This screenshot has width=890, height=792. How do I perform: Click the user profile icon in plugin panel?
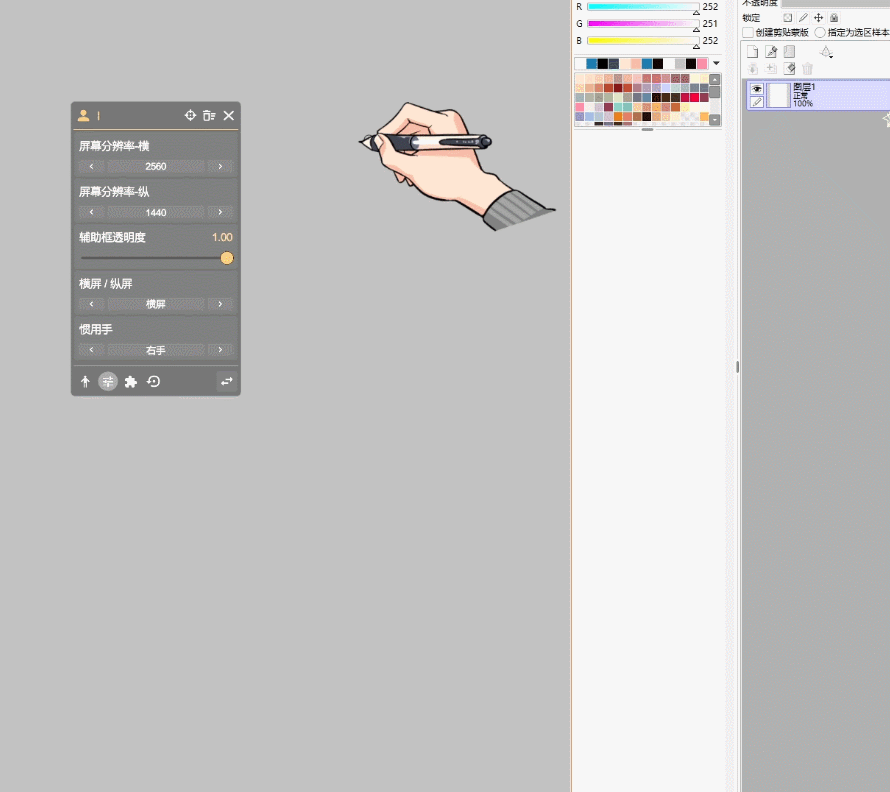83,115
